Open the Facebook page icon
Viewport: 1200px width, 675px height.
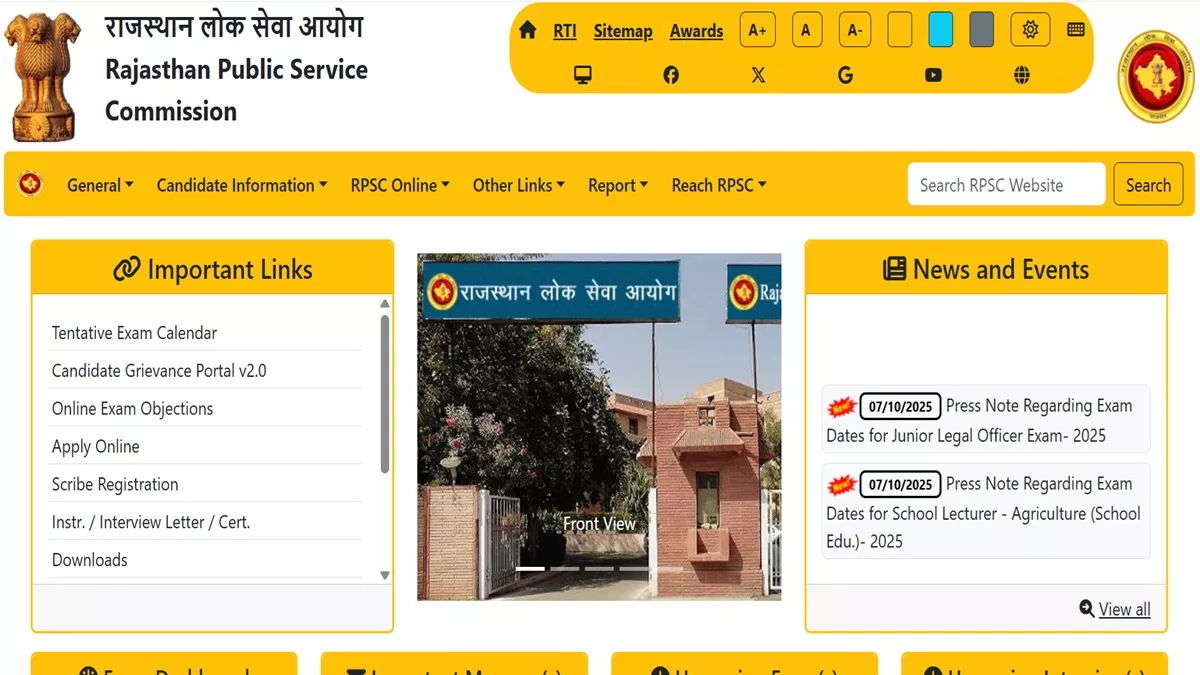click(x=671, y=75)
